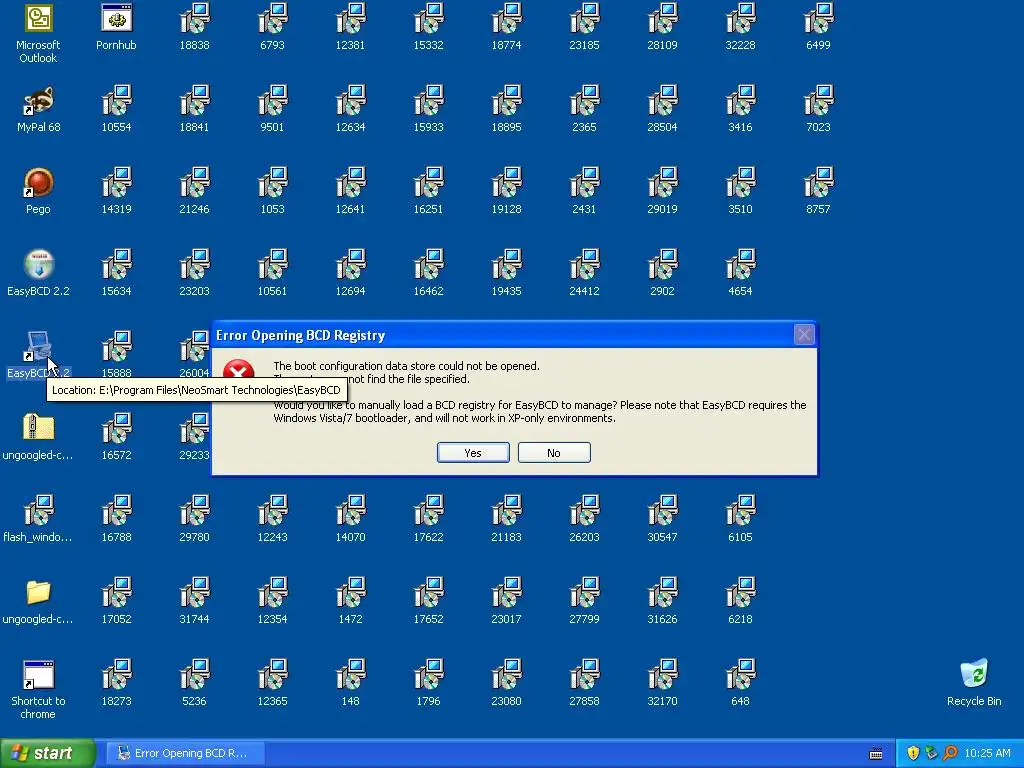Select the installer icon labeled 18838
This screenshot has height=768, width=1024.
point(195,18)
